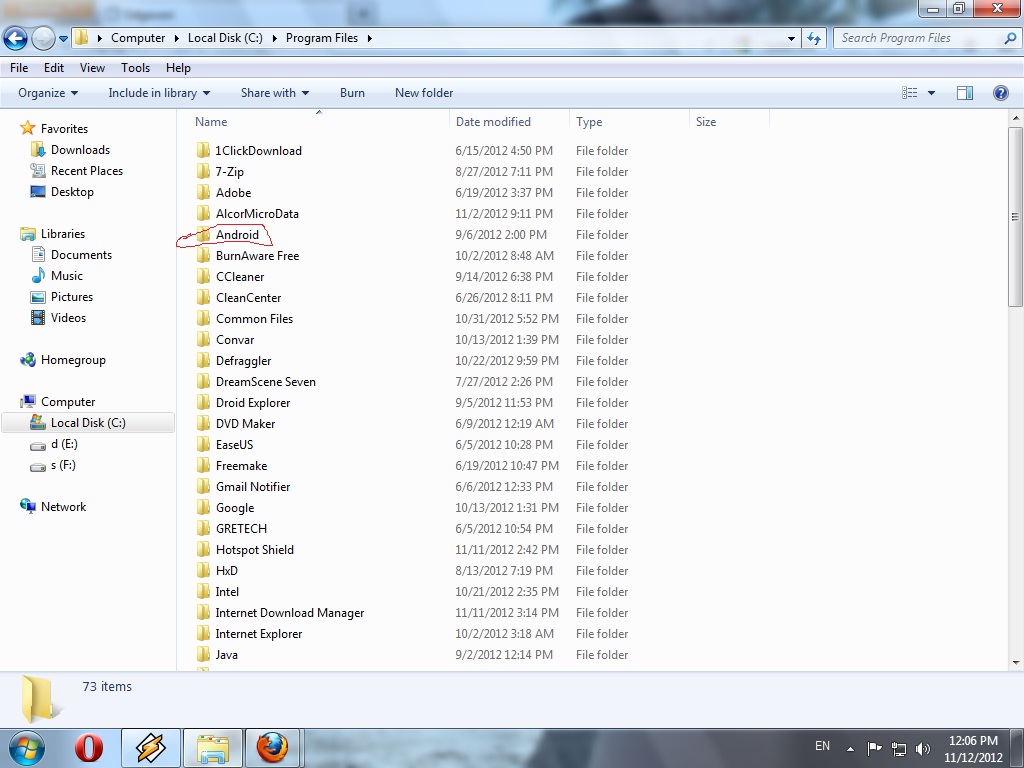Screen dimensions: 1024x768
Task: Click the network tray icon
Action: click(899, 748)
